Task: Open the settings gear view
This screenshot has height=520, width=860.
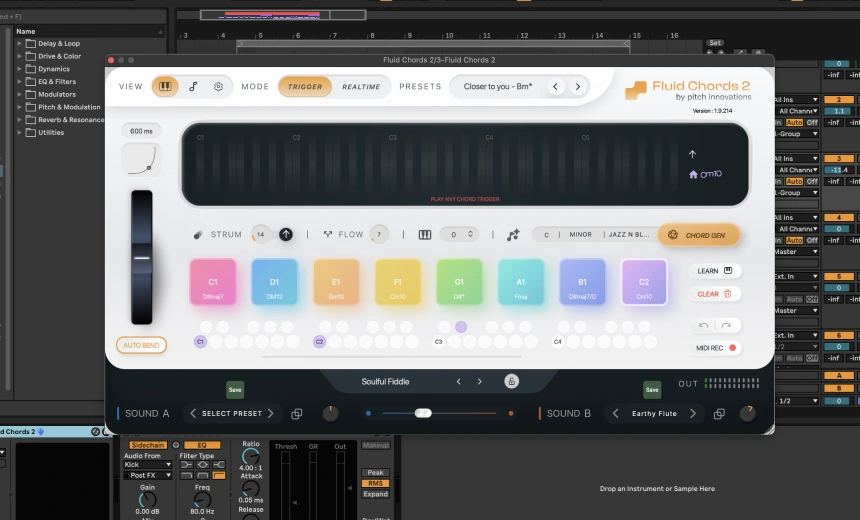Action: coord(218,87)
